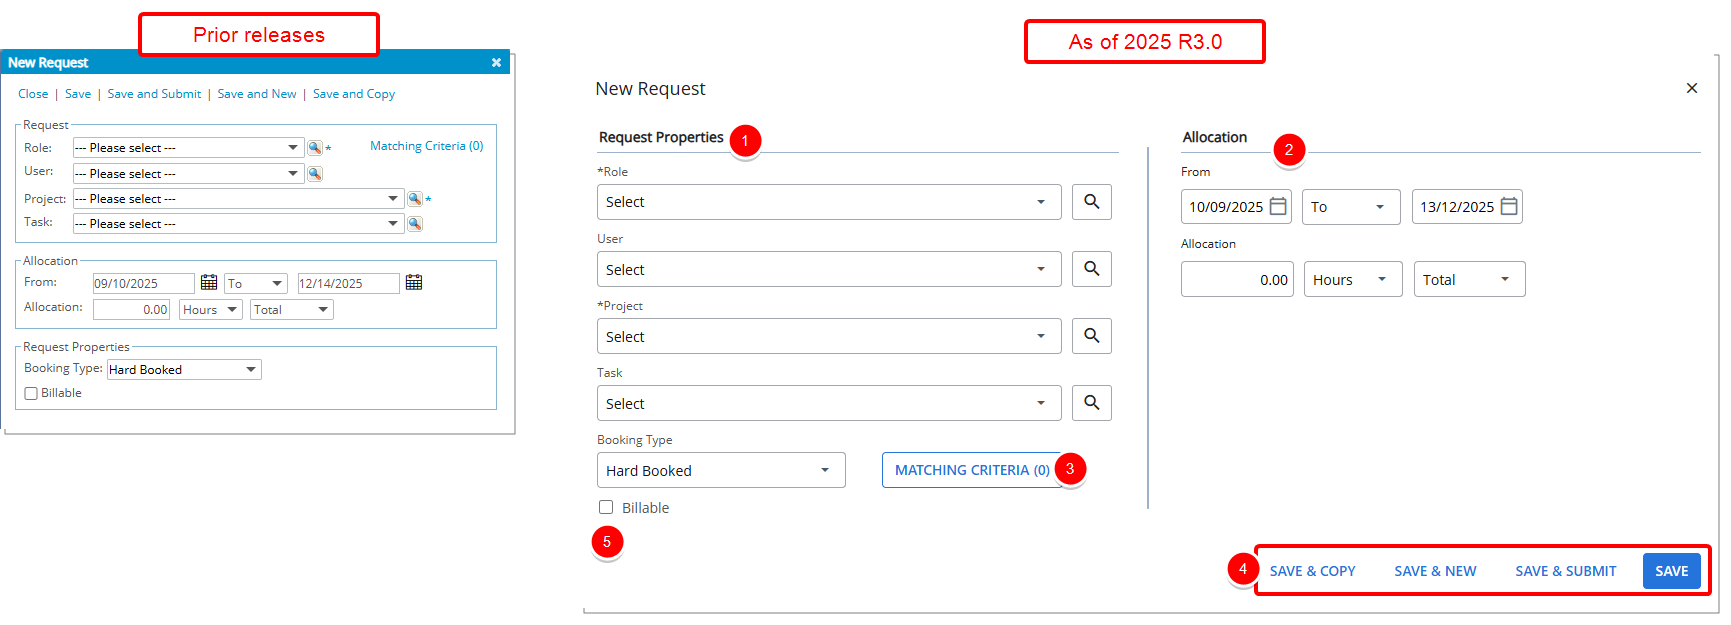Tick the Billable checkbox in the old dialog
Viewport: 1731px width, 625px height.
[31, 394]
